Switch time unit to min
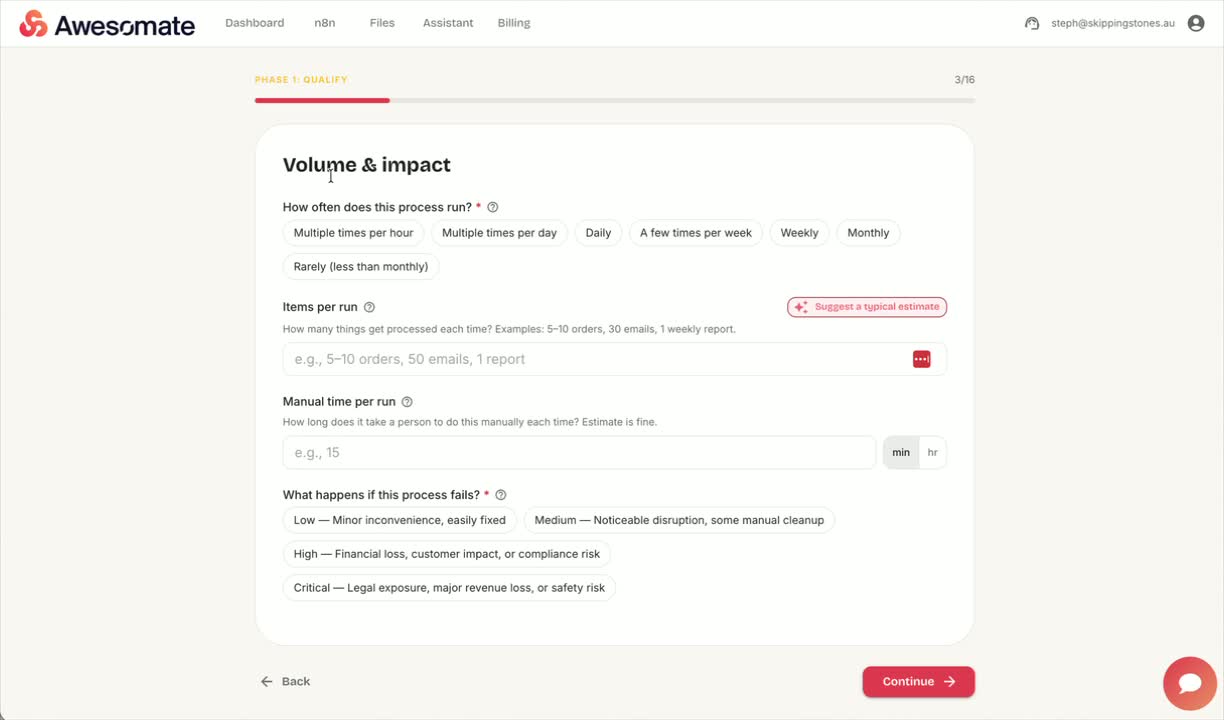The width and height of the screenshot is (1224, 720). 901,453
